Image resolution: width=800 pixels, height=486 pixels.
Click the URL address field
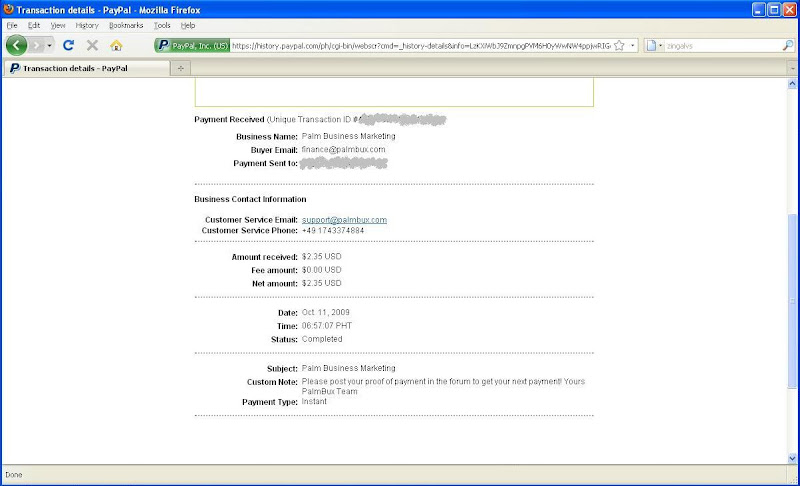(x=421, y=46)
